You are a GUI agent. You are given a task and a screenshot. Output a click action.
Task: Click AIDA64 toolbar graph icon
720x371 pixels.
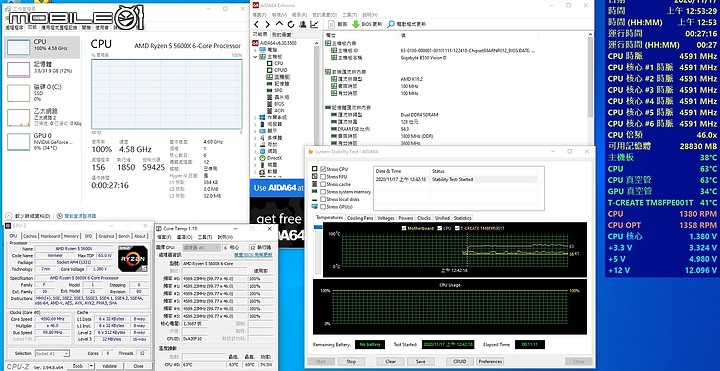(315, 24)
